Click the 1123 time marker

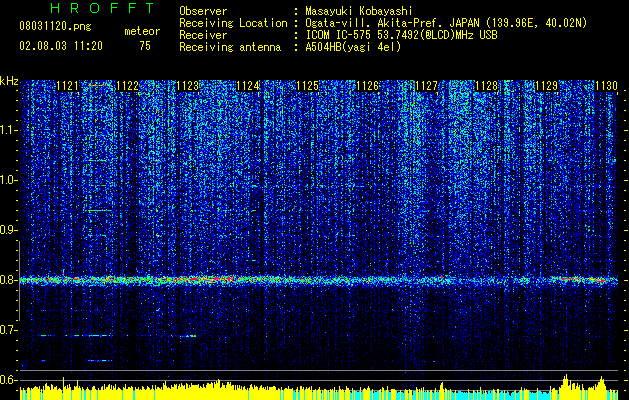187,85
